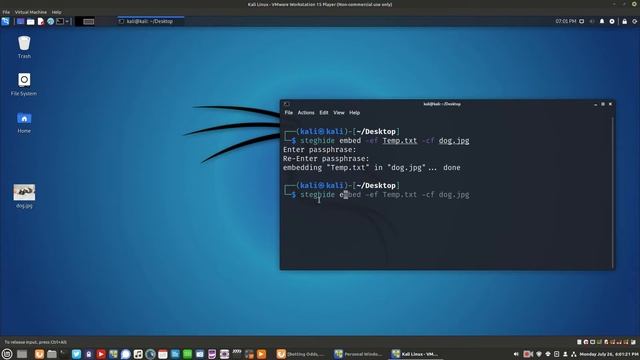Open the green spreadsheet taskbar icon
640x360 pixels.
coord(187,354)
